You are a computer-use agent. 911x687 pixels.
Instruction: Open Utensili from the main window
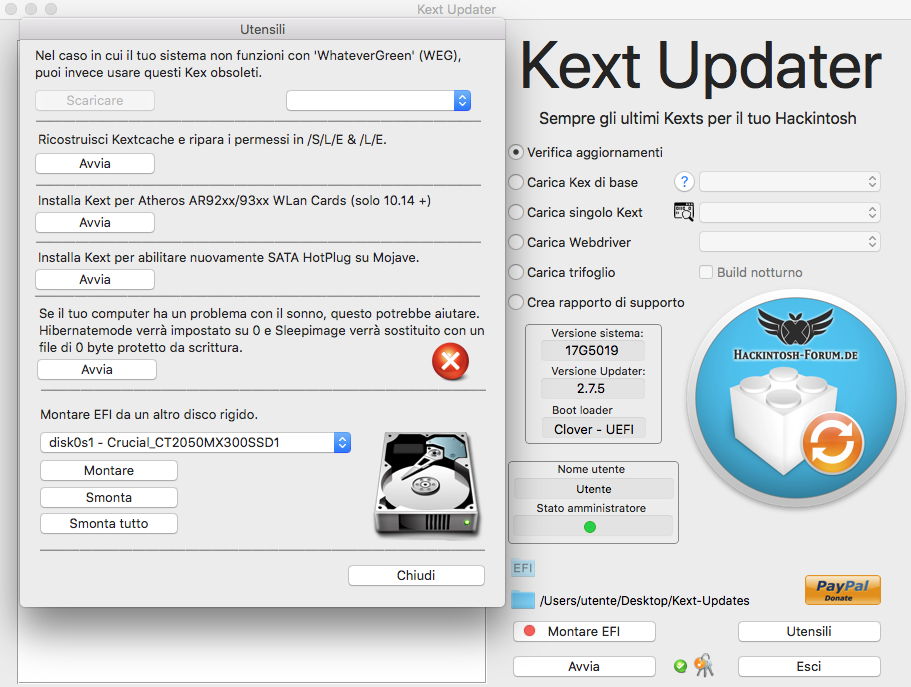809,632
